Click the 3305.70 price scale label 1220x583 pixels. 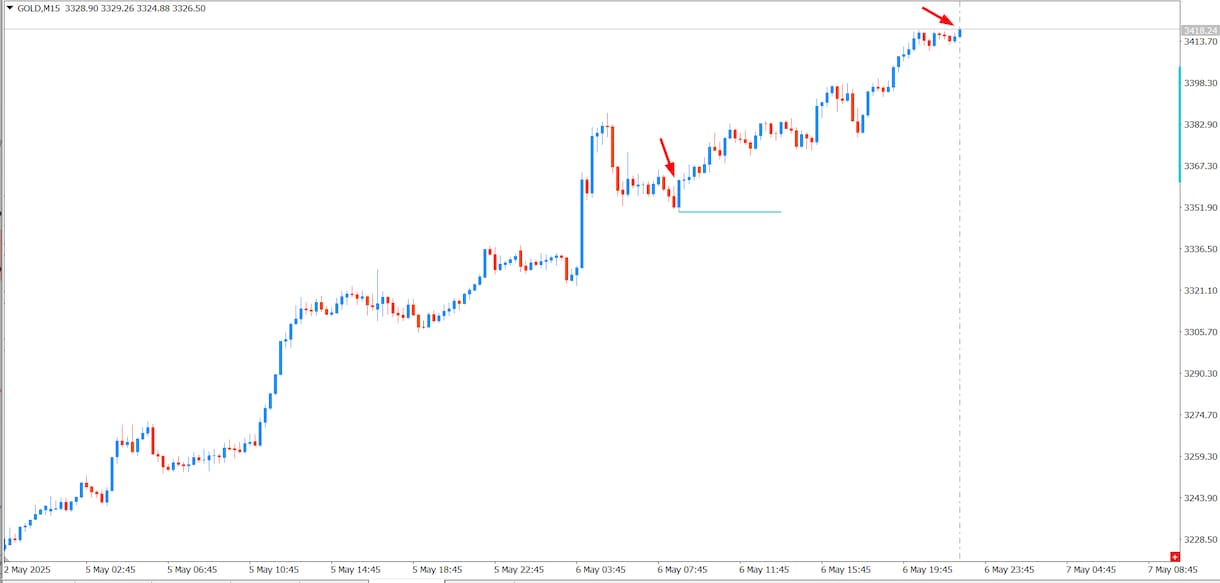tap(1200, 332)
